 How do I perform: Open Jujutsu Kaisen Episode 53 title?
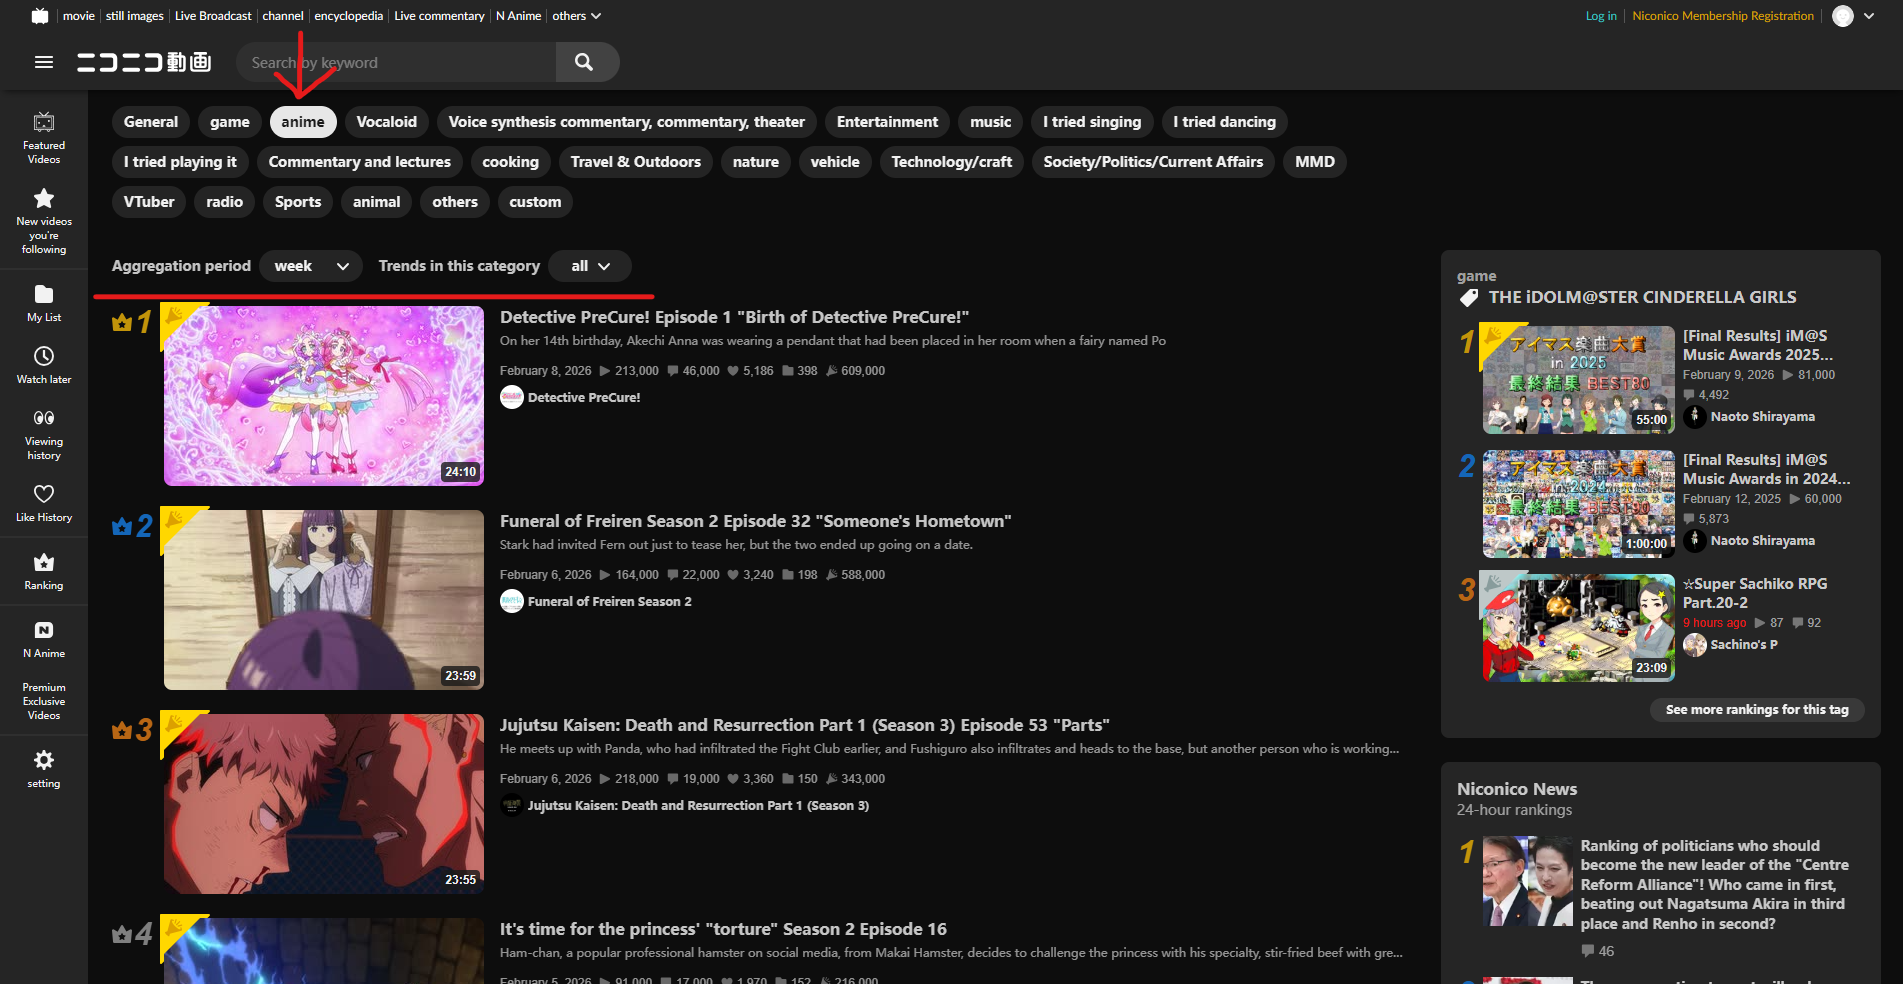point(805,725)
